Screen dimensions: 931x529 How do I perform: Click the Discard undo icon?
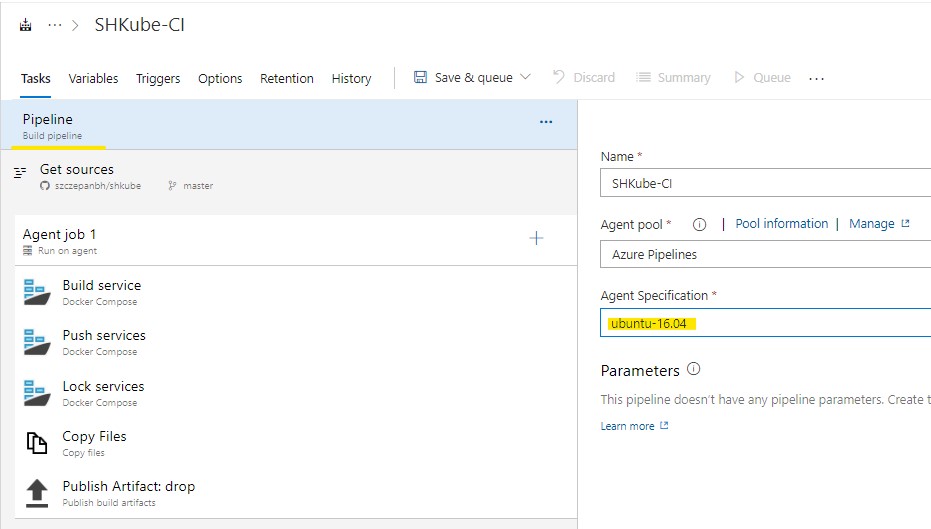coord(559,77)
